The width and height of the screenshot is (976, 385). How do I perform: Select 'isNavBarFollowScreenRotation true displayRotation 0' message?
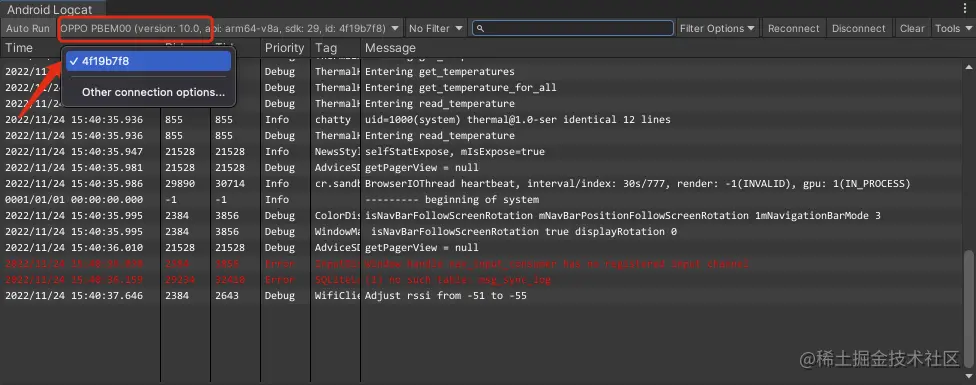(524, 231)
